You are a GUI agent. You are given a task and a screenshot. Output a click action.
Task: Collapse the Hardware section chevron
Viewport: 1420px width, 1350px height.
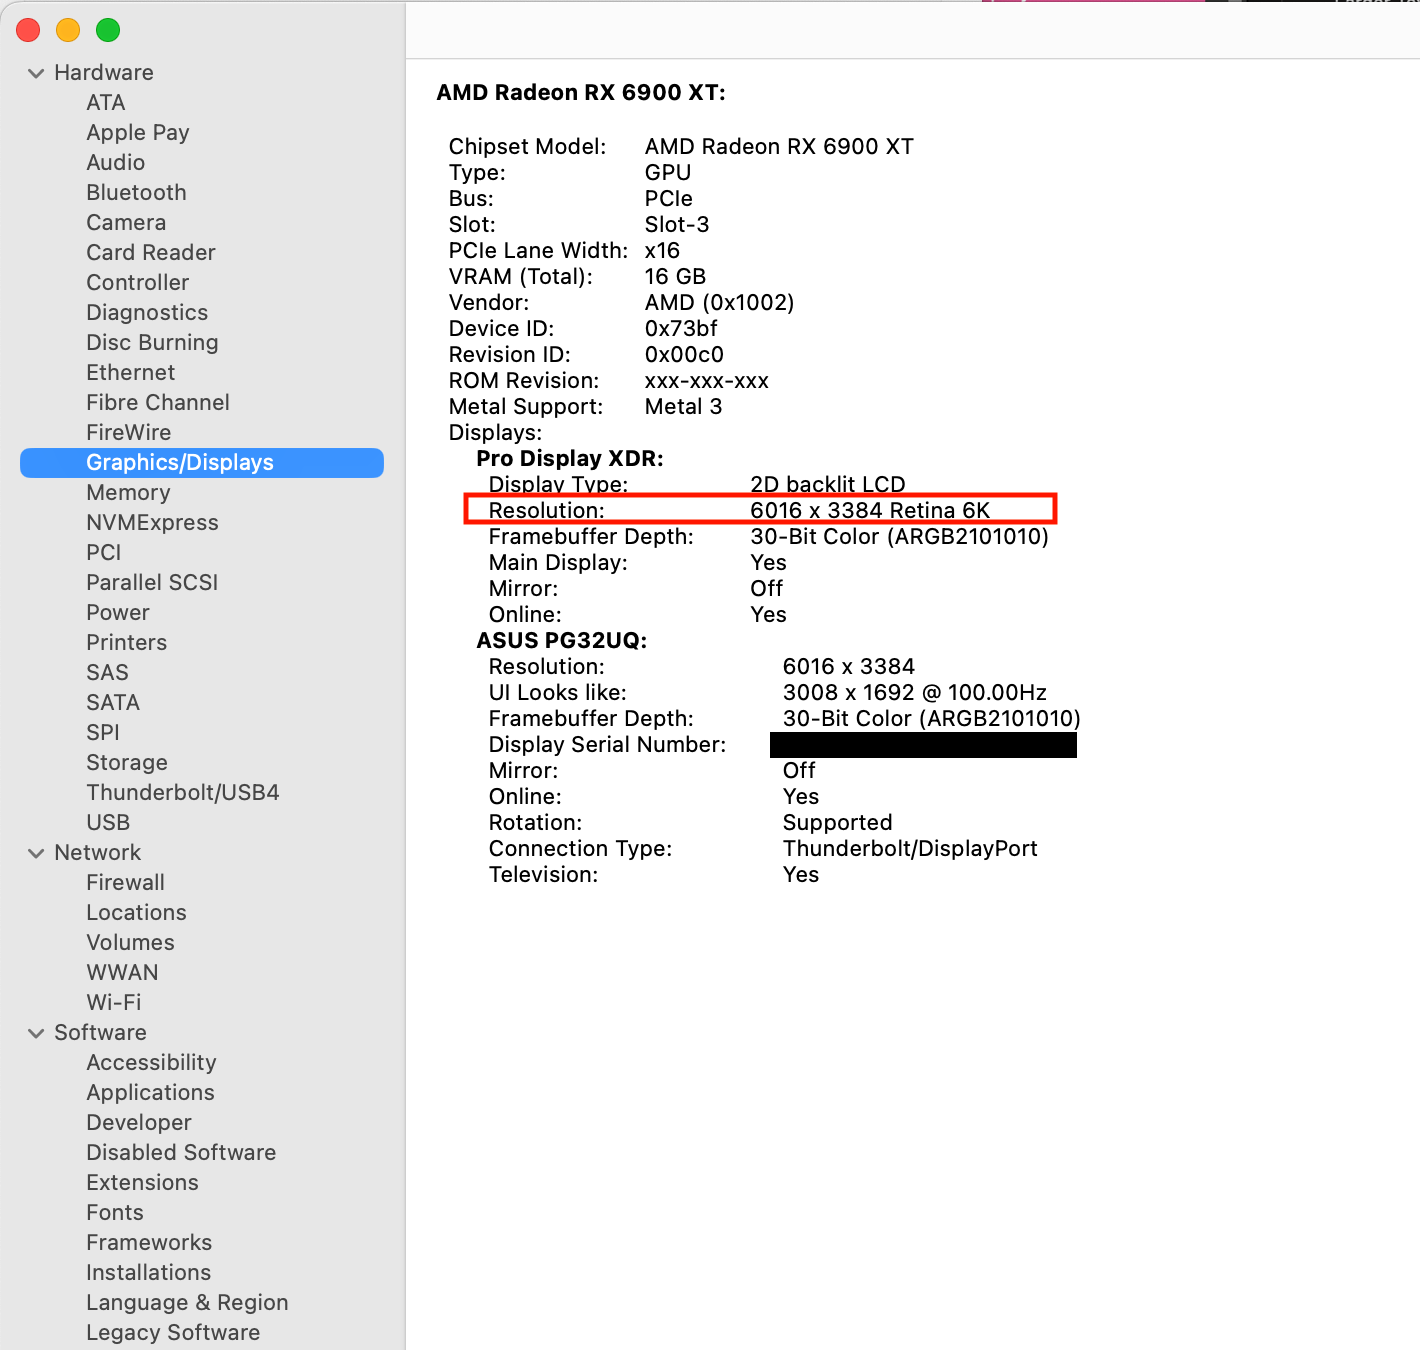click(36, 73)
